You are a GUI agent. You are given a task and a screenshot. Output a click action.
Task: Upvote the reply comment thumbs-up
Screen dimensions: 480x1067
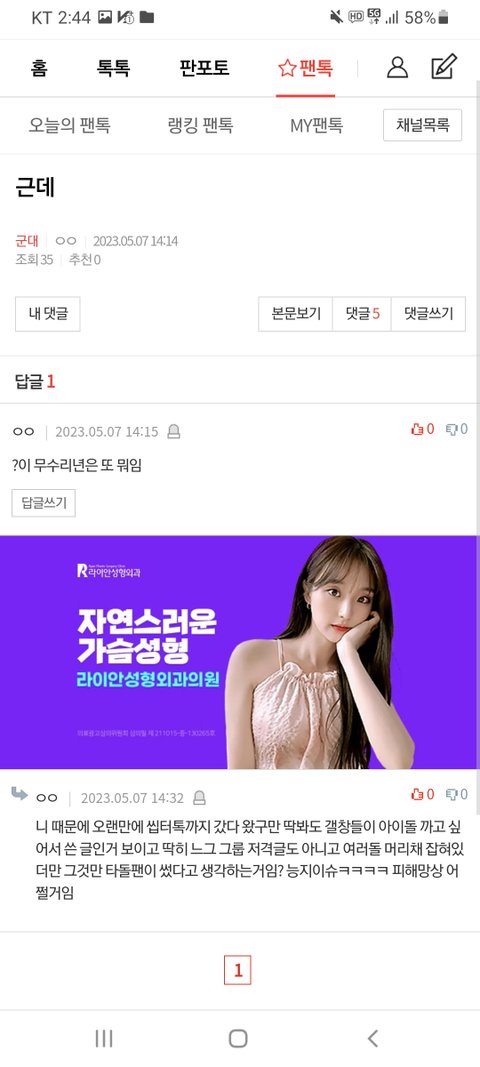click(422, 794)
